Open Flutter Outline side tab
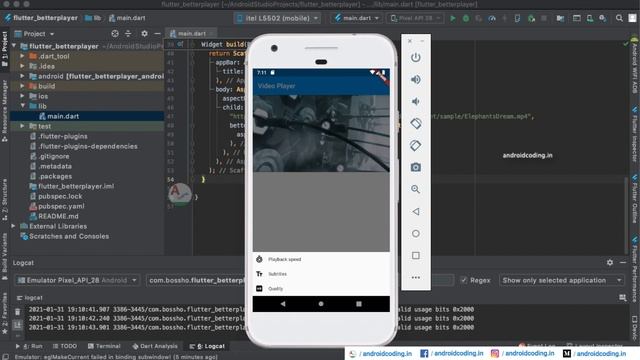The height and width of the screenshot is (360, 640). point(635,199)
